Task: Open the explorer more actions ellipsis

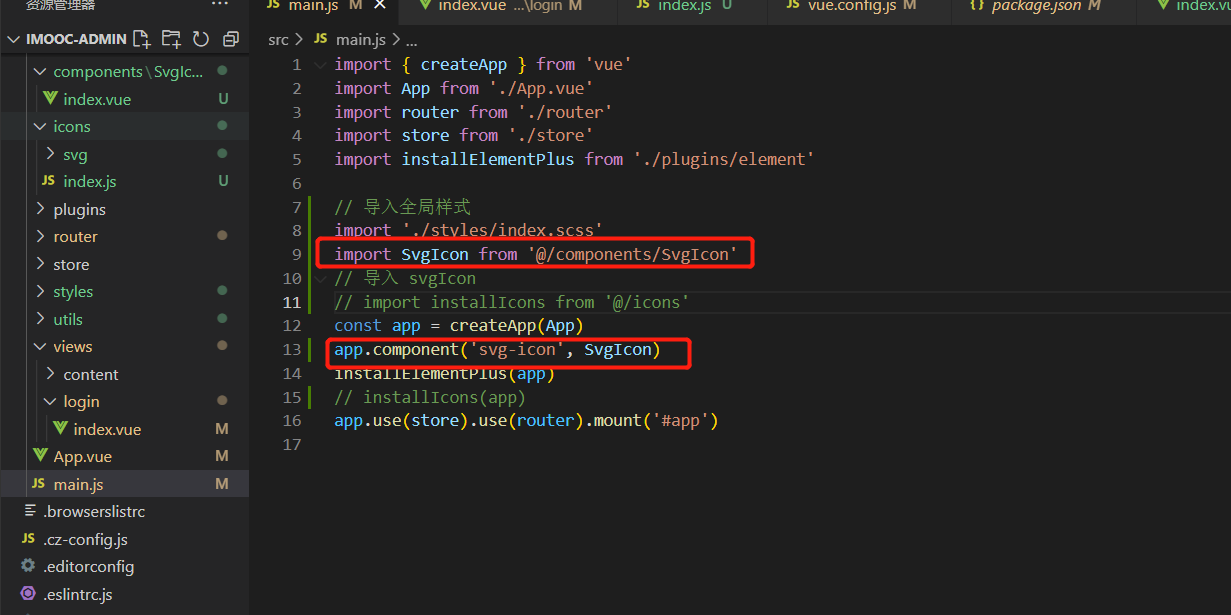Action: pyautogui.click(x=220, y=5)
